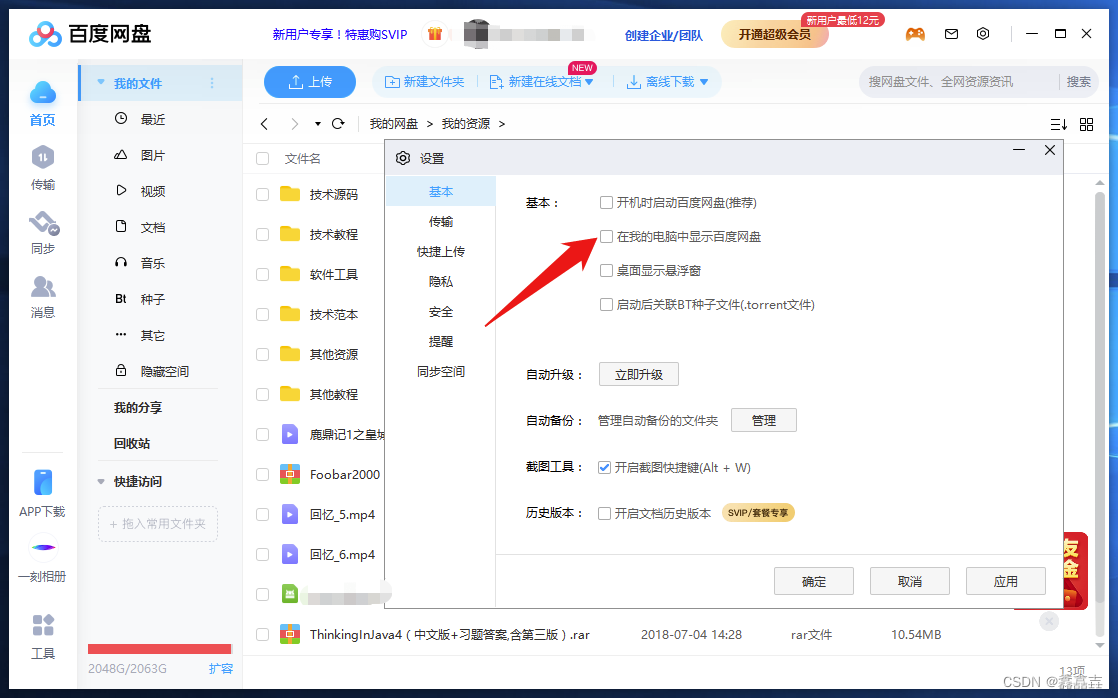Image resolution: width=1118 pixels, height=698 pixels.
Task: Switch to the 快捷上传 settings tab
Action: [x=441, y=252]
